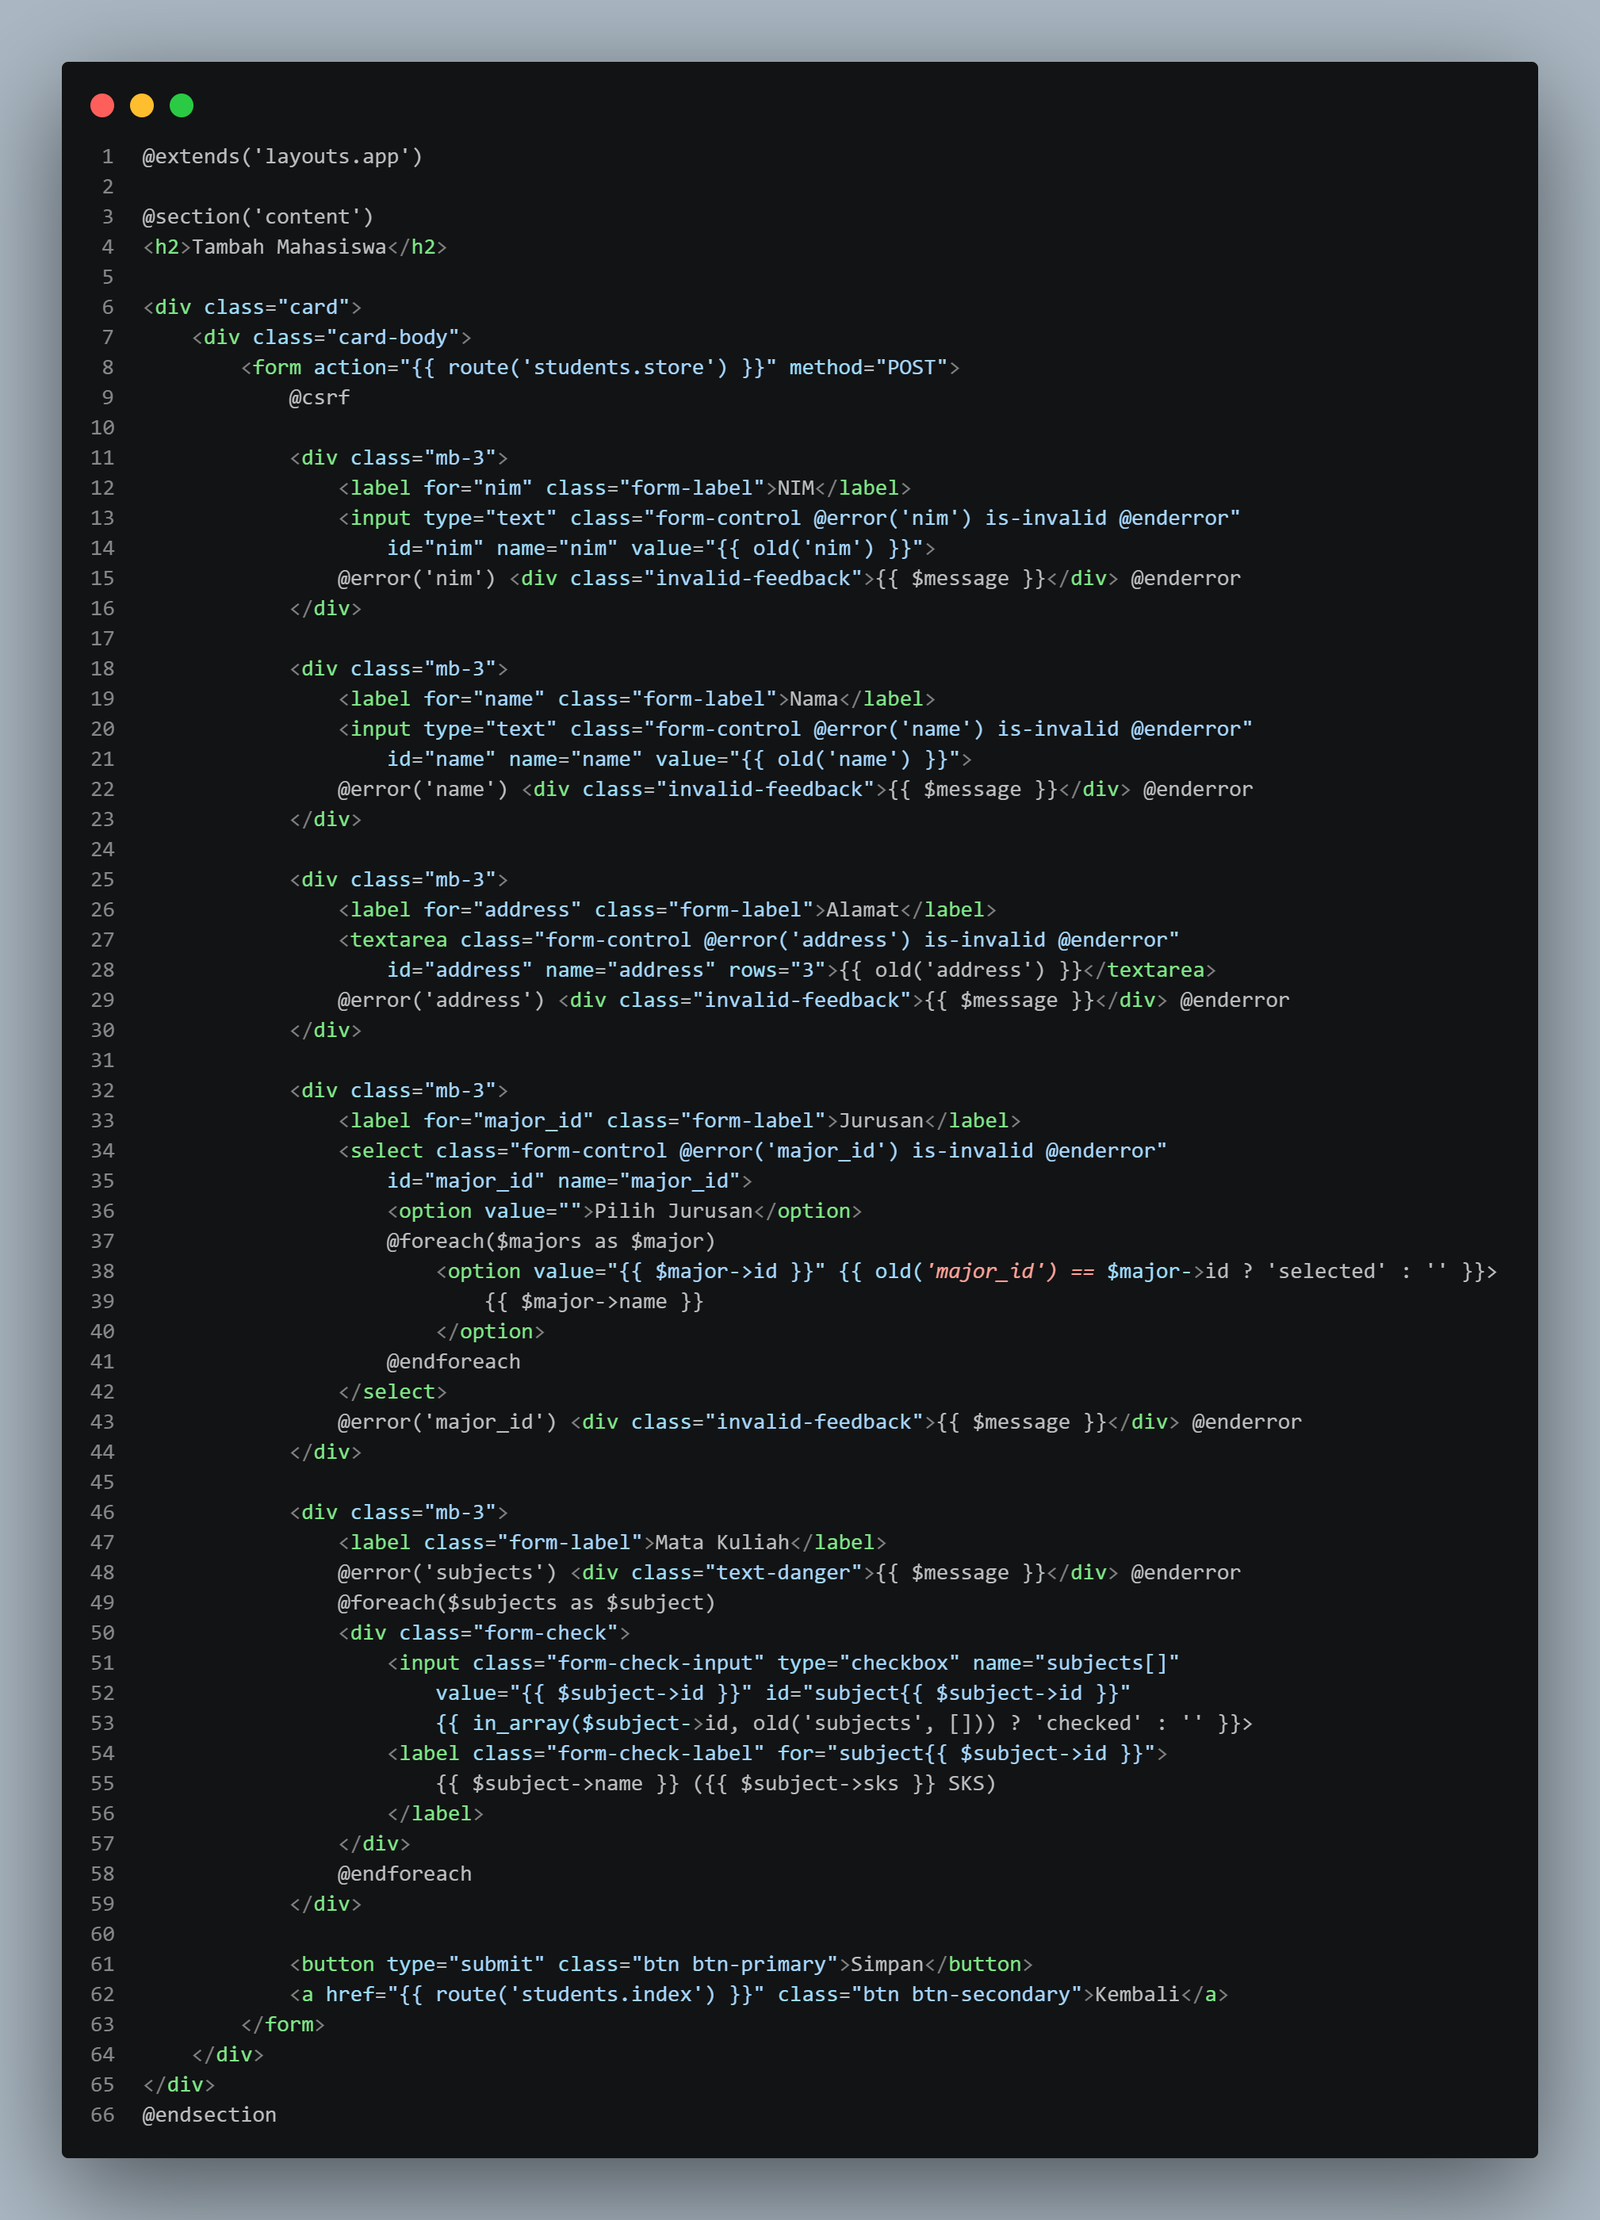Click the "@error('subjects')" text-danger line
1600x2220 pixels.
point(789,1572)
